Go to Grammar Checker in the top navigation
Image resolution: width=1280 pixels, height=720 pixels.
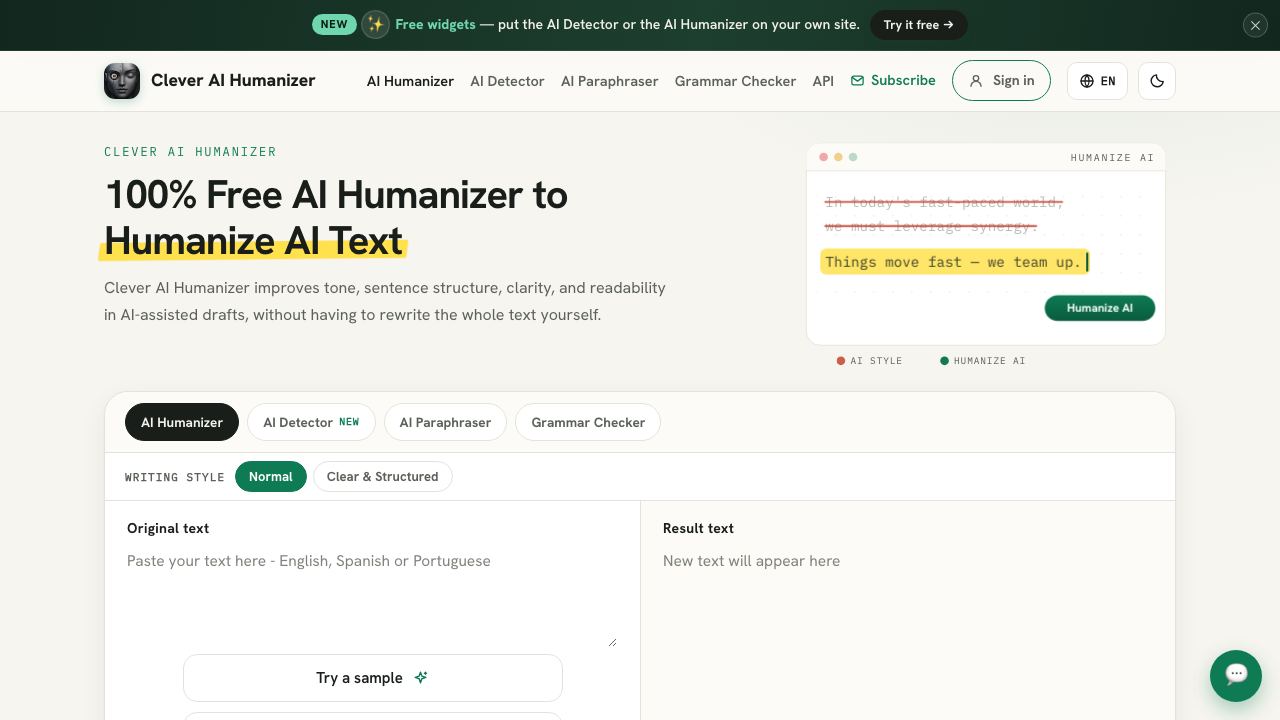pyautogui.click(x=735, y=81)
